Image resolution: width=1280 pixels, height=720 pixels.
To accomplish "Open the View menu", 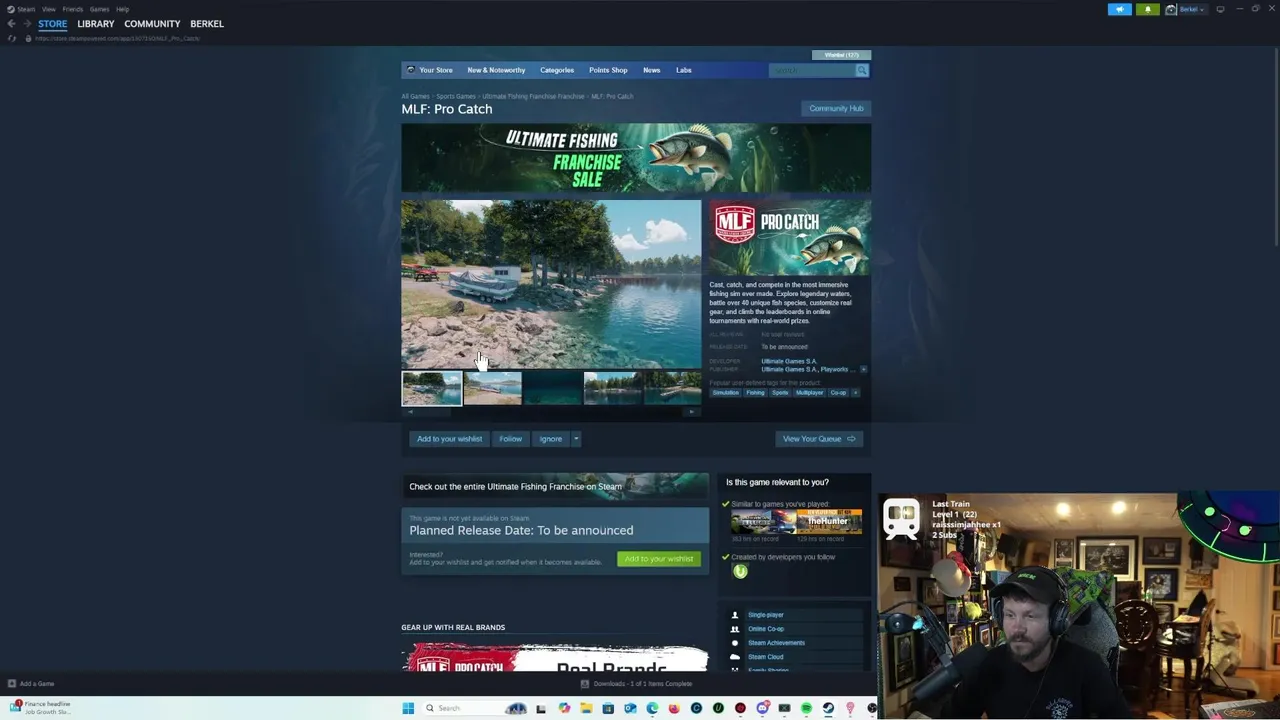I will 48,9.
